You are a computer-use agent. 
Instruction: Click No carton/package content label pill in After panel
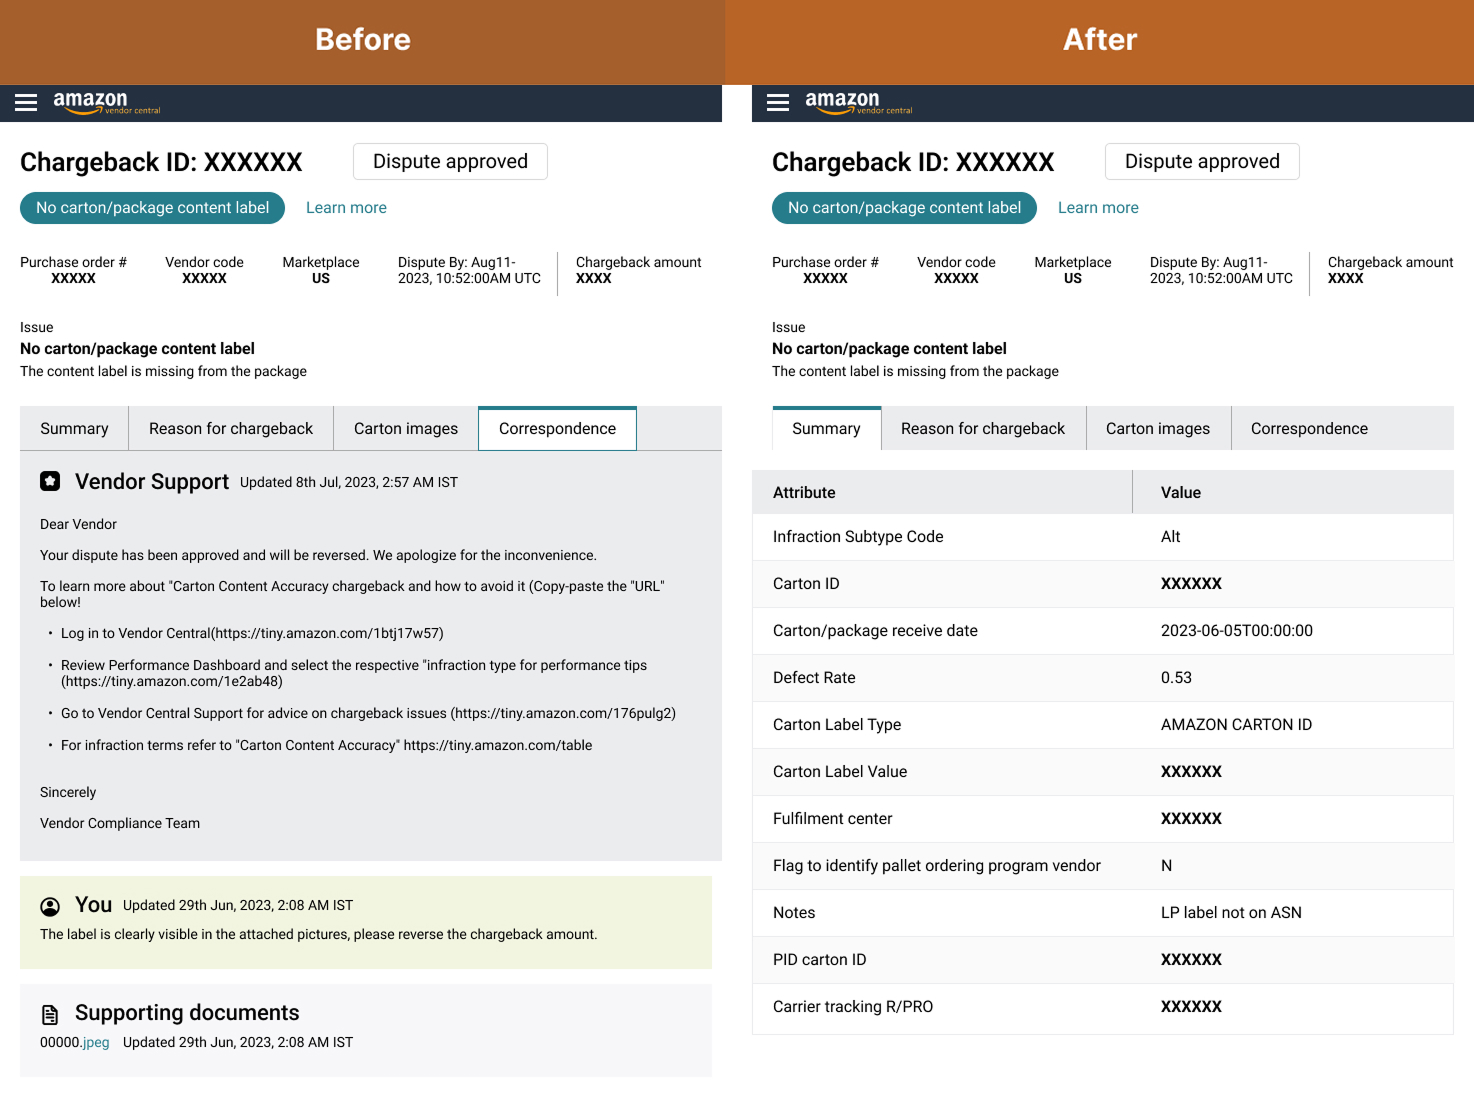[904, 208]
